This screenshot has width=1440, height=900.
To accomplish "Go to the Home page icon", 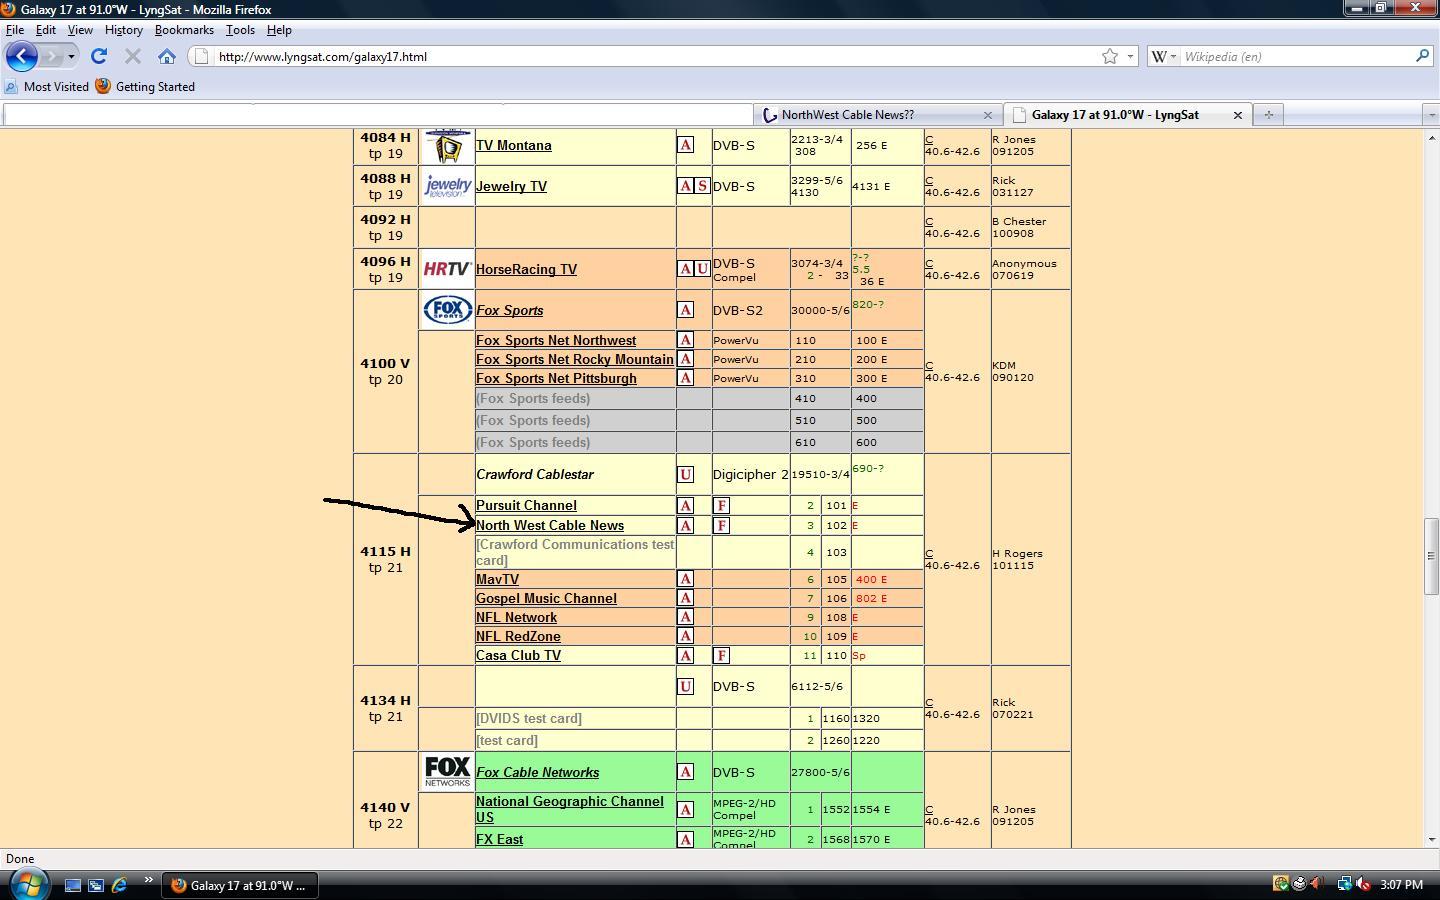I will [x=167, y=57].
